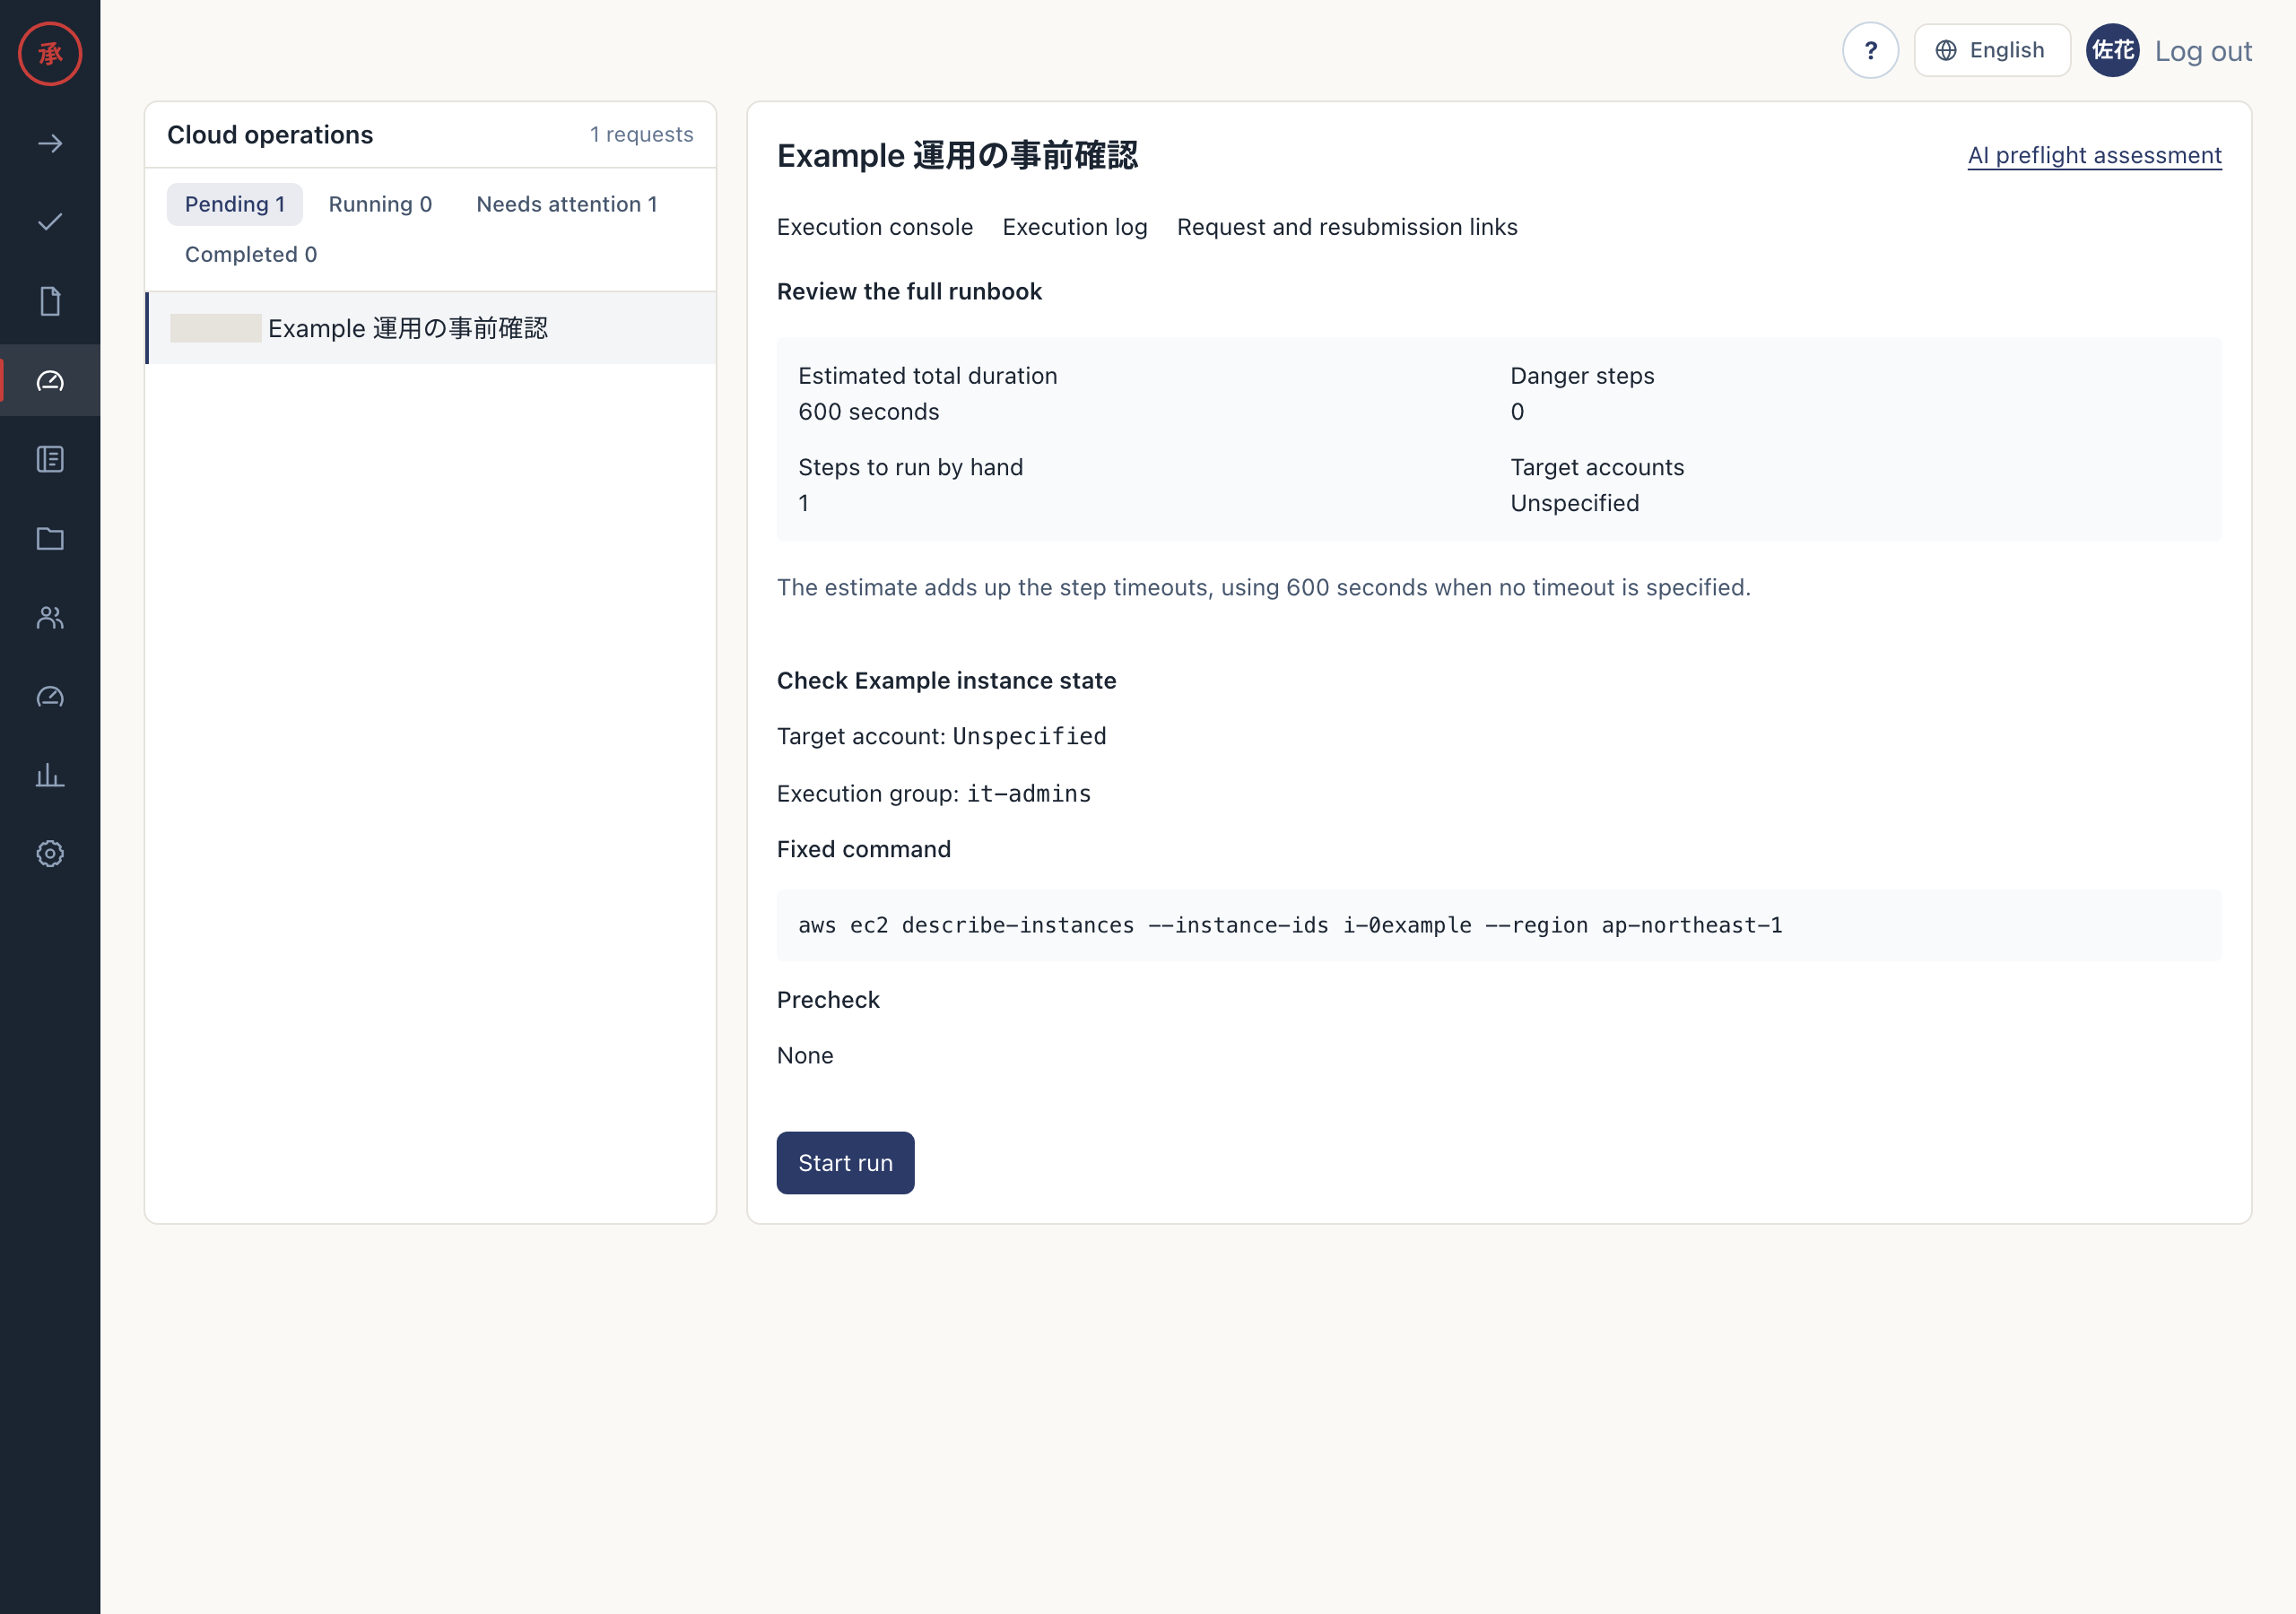Screen dimensions: 2296x1614
Task: Select the Pending 1 filter tab
Action: coord(235,204)
